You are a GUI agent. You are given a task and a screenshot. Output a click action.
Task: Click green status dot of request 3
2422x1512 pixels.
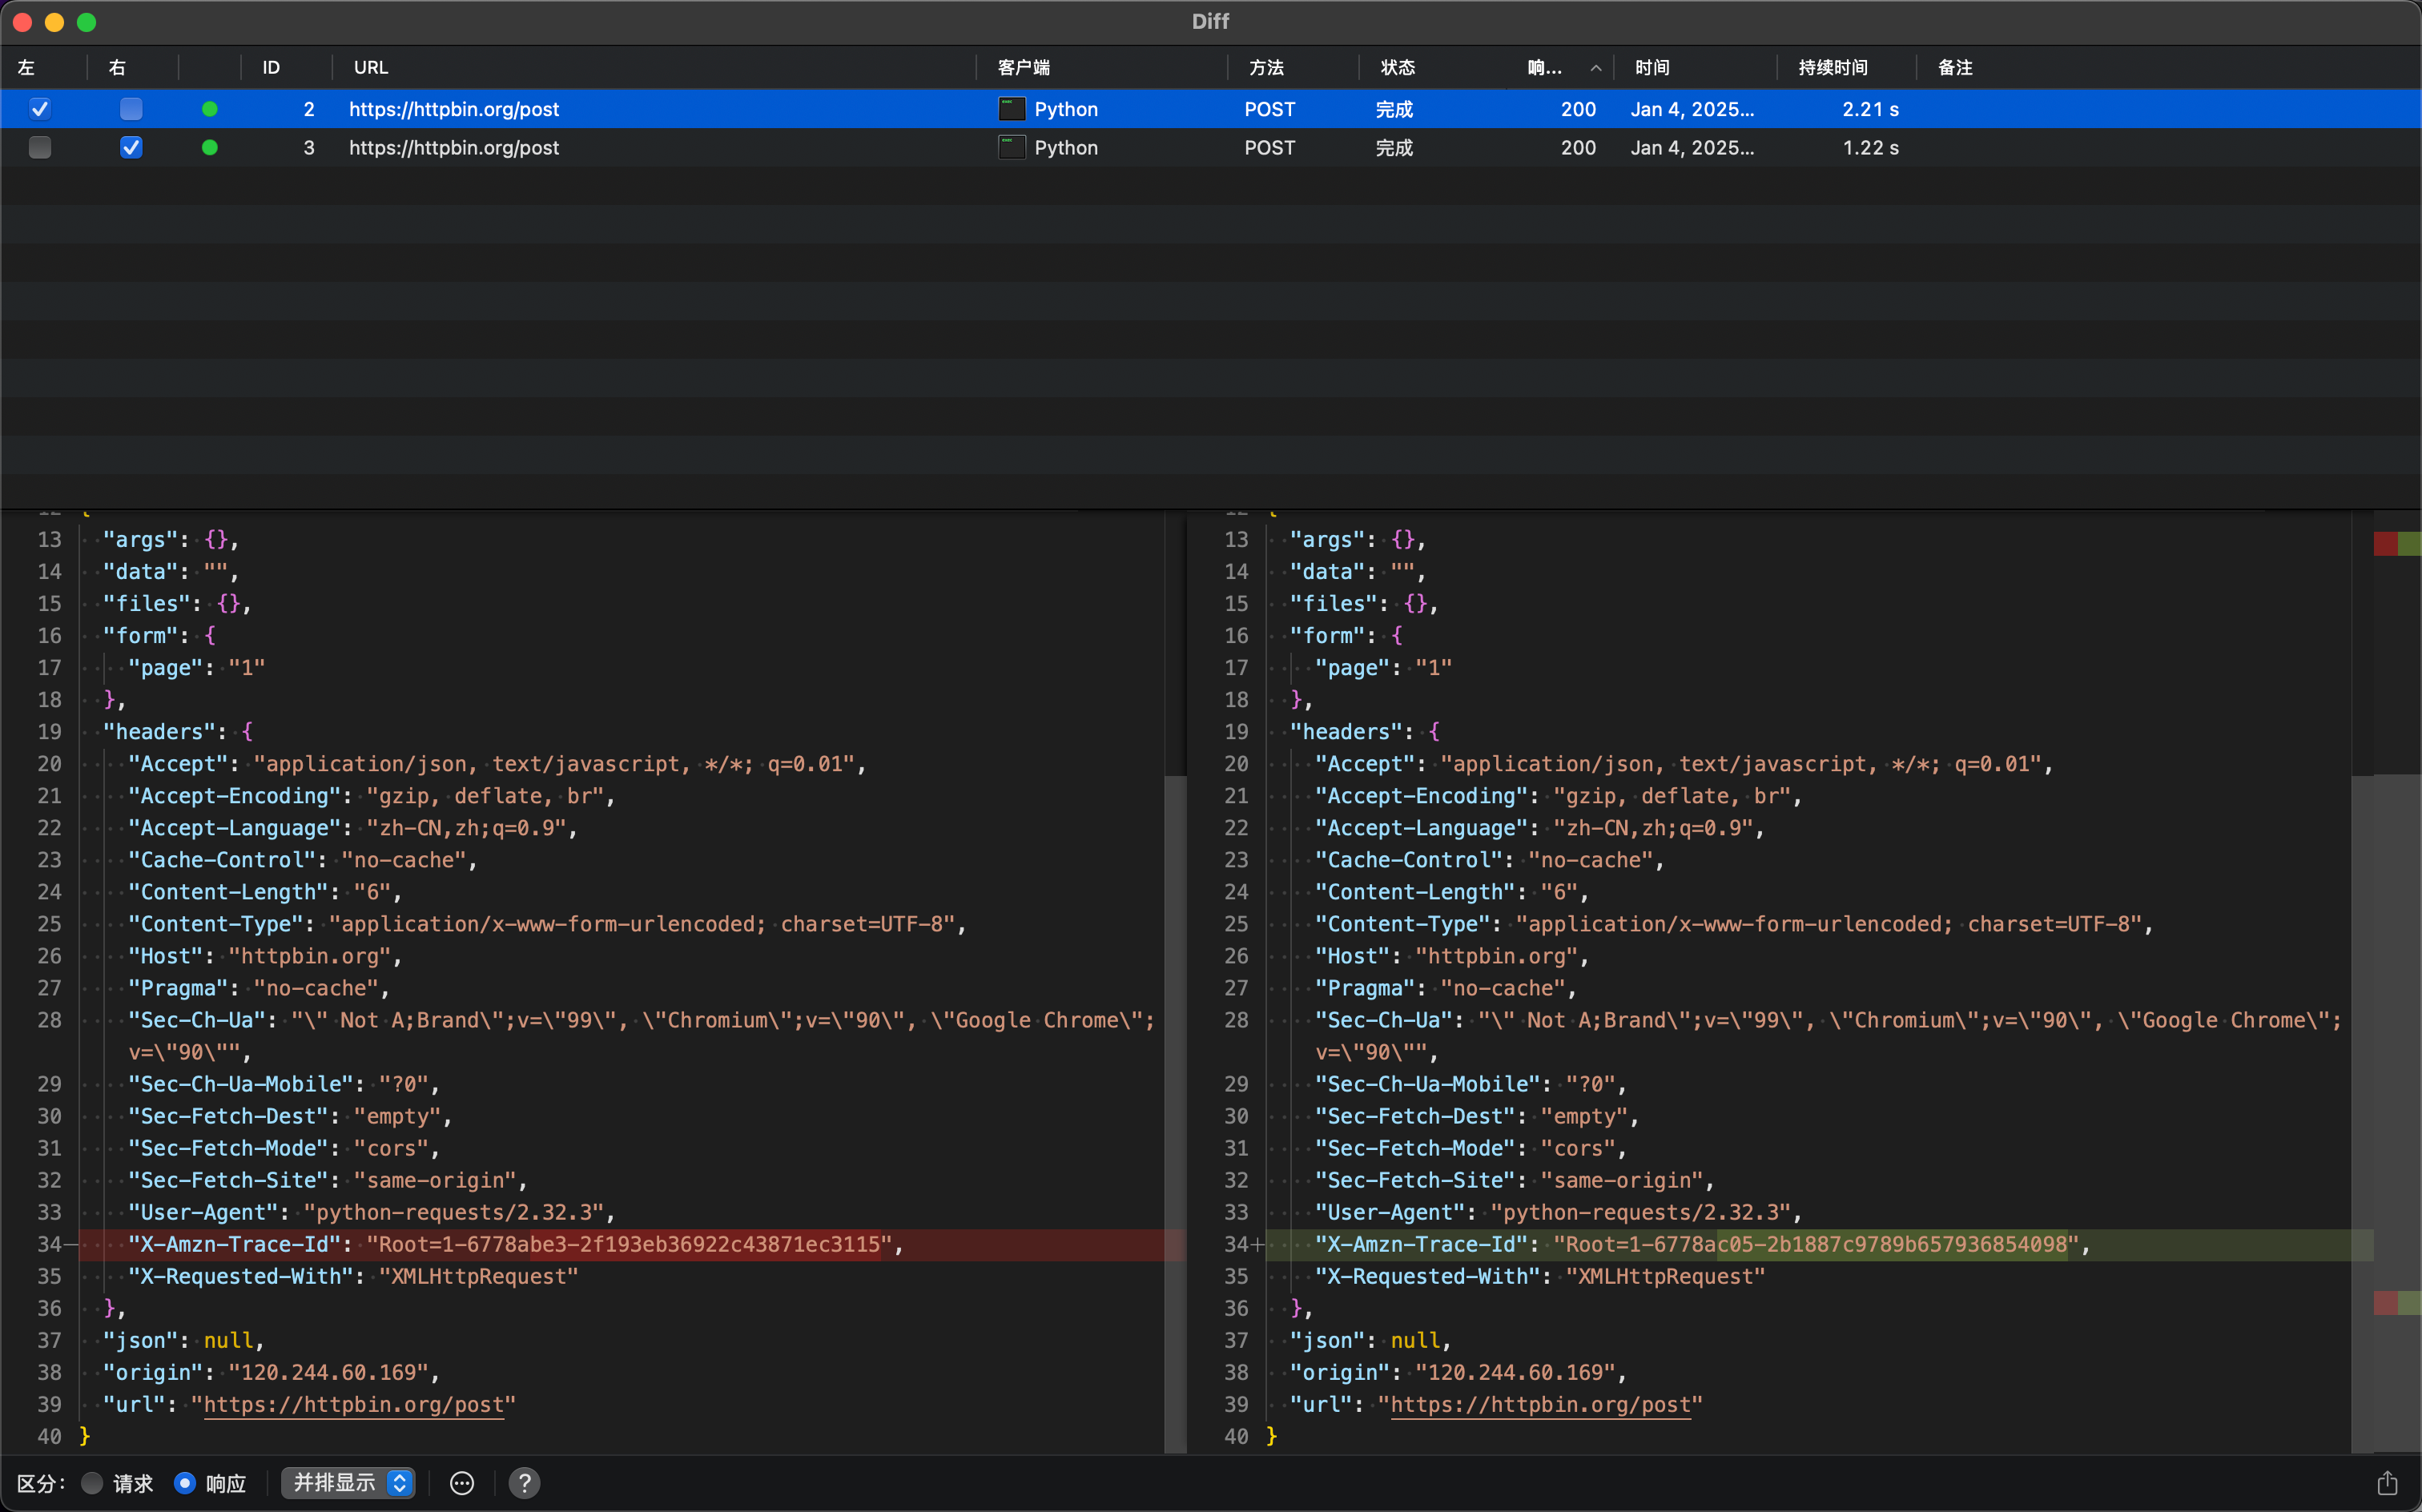pos(209,148)
